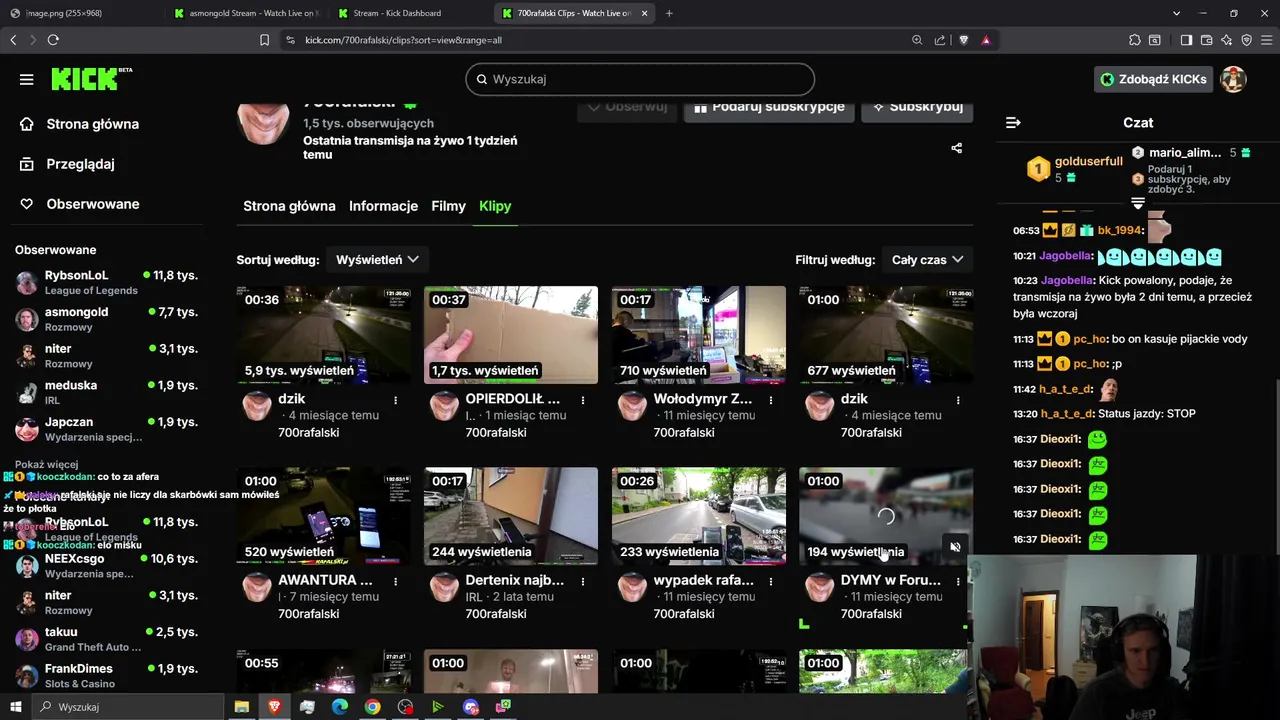Screen dimensions: 1280x720
Task: Open Google Chrome from taskbar
Action: pyautogui.click(x=372, y=707)
